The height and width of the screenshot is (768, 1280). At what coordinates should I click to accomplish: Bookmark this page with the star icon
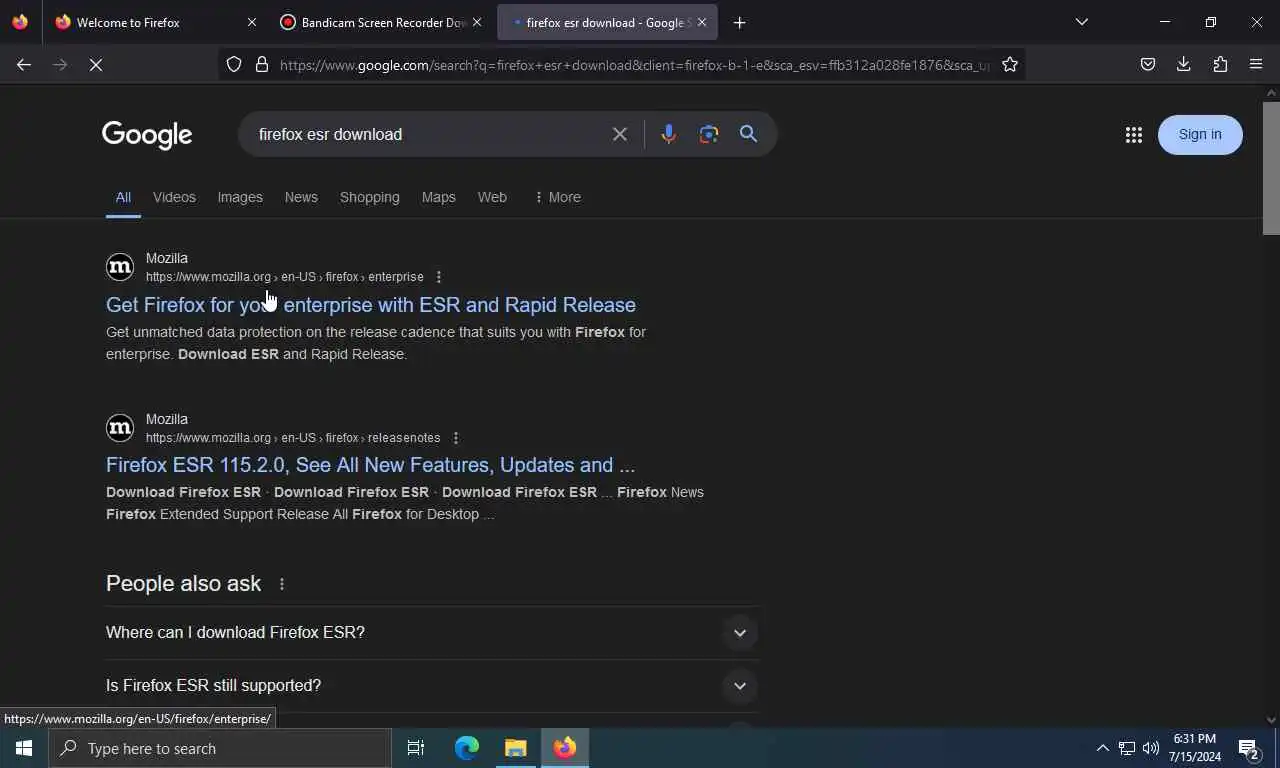point(1010,64)
